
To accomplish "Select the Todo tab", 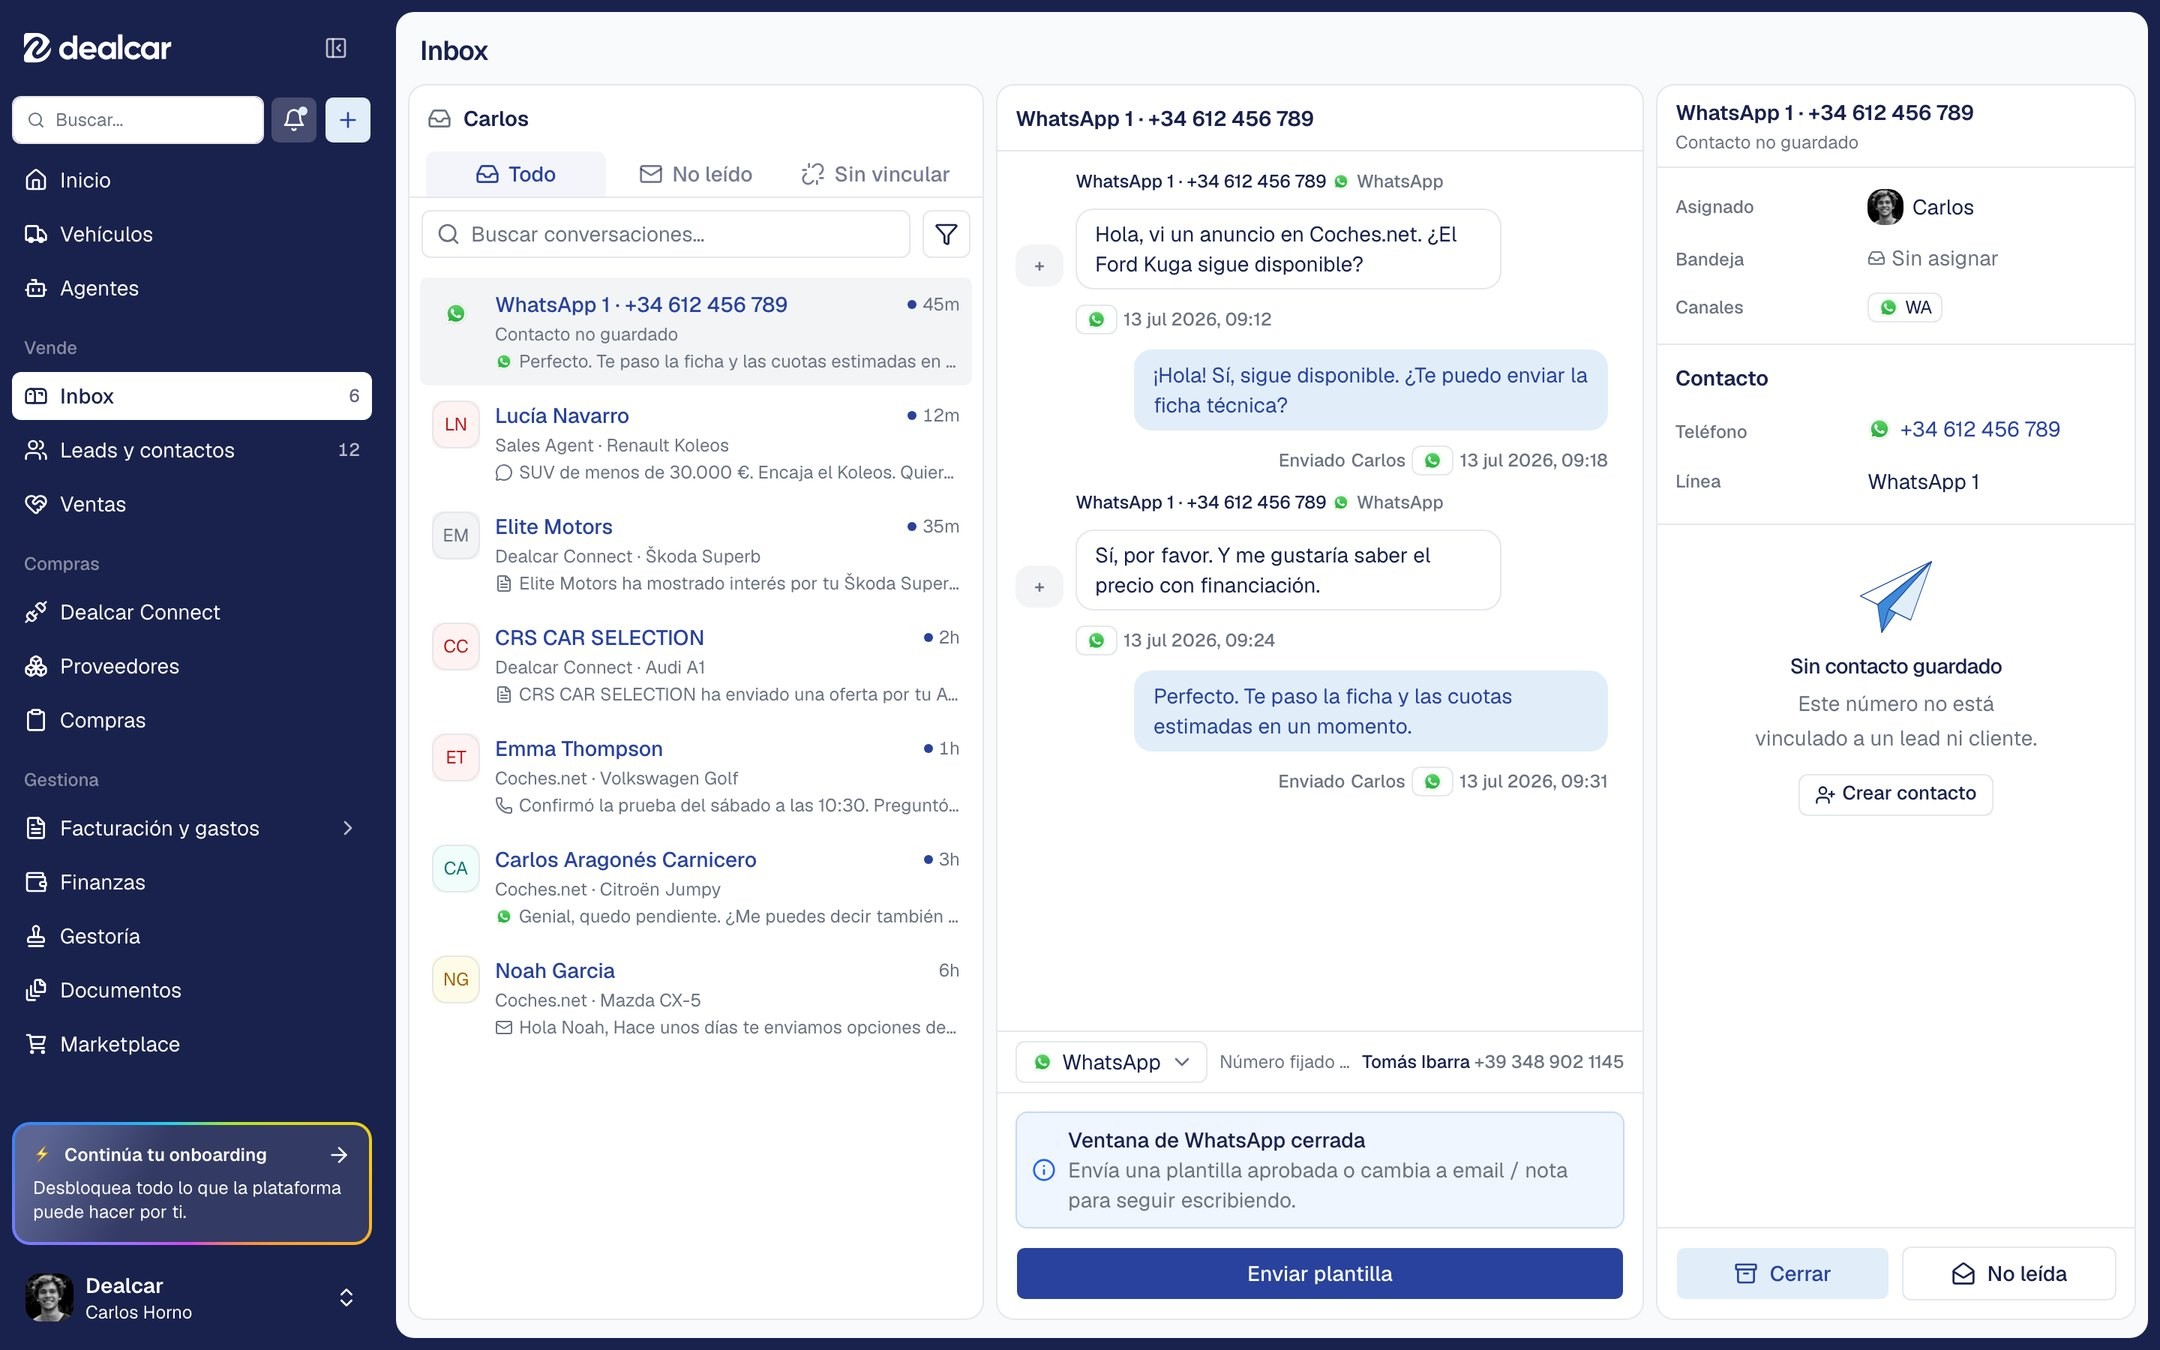I will point(516,174).
